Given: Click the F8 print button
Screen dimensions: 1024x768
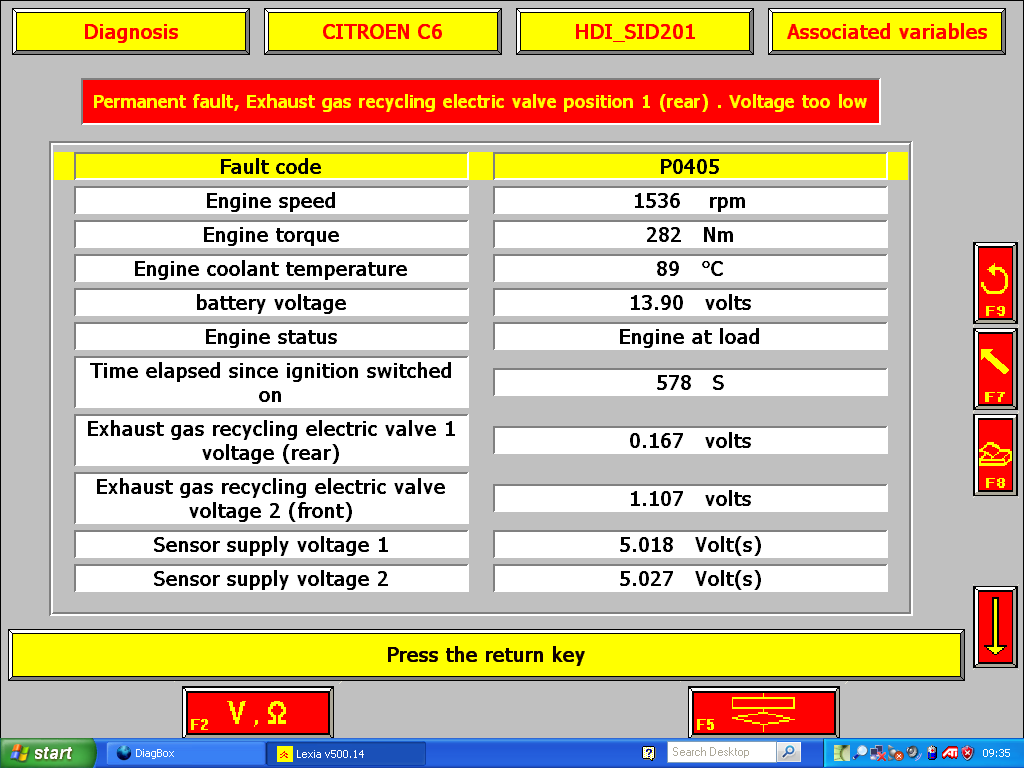Looking at the screenshot, I should [x=995, y=455].
